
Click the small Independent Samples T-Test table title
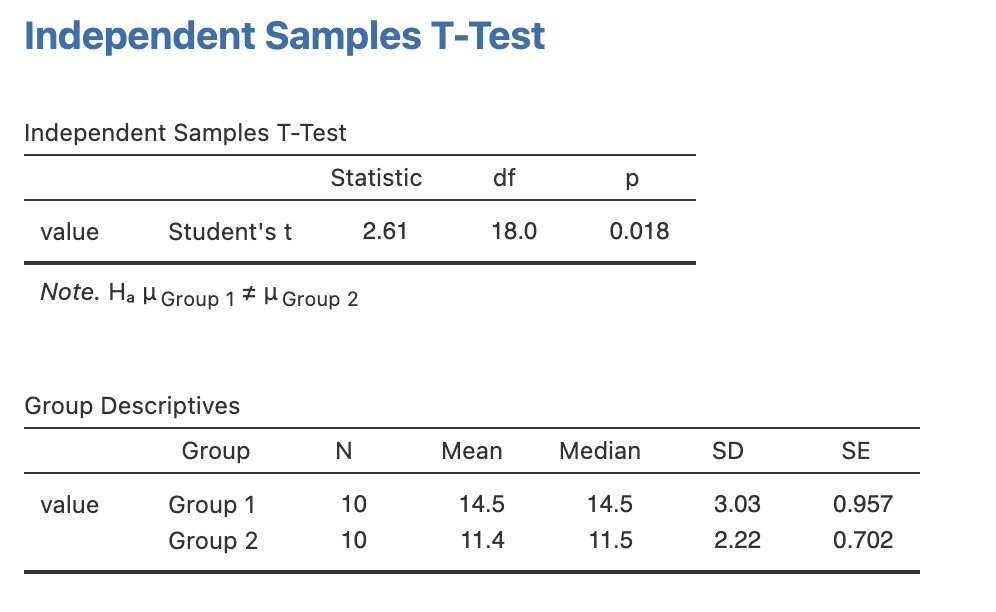[185, 133]
